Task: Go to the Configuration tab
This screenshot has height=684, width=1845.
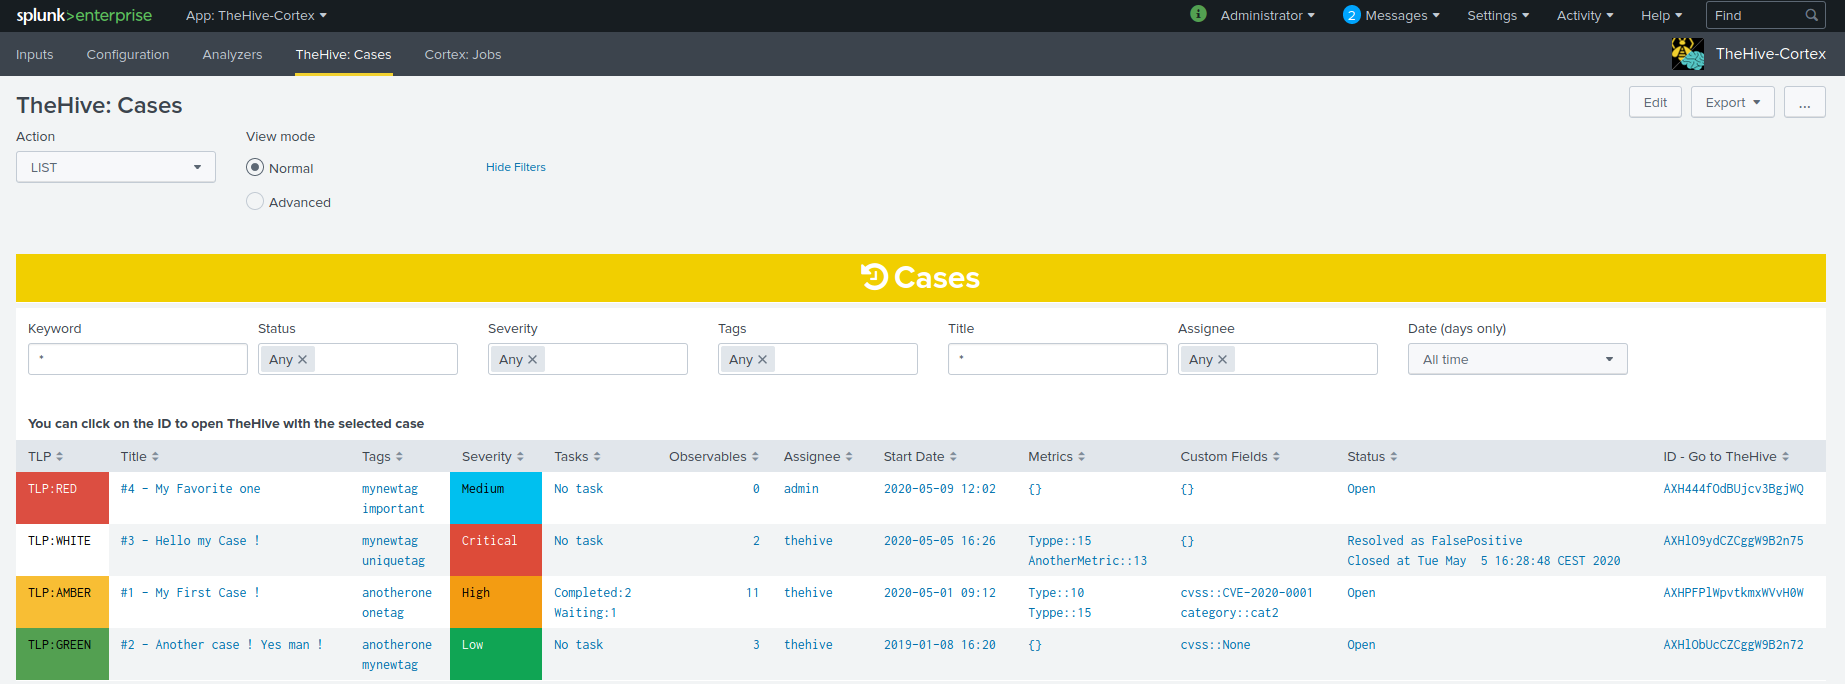Action: click(x=128, y=54)
